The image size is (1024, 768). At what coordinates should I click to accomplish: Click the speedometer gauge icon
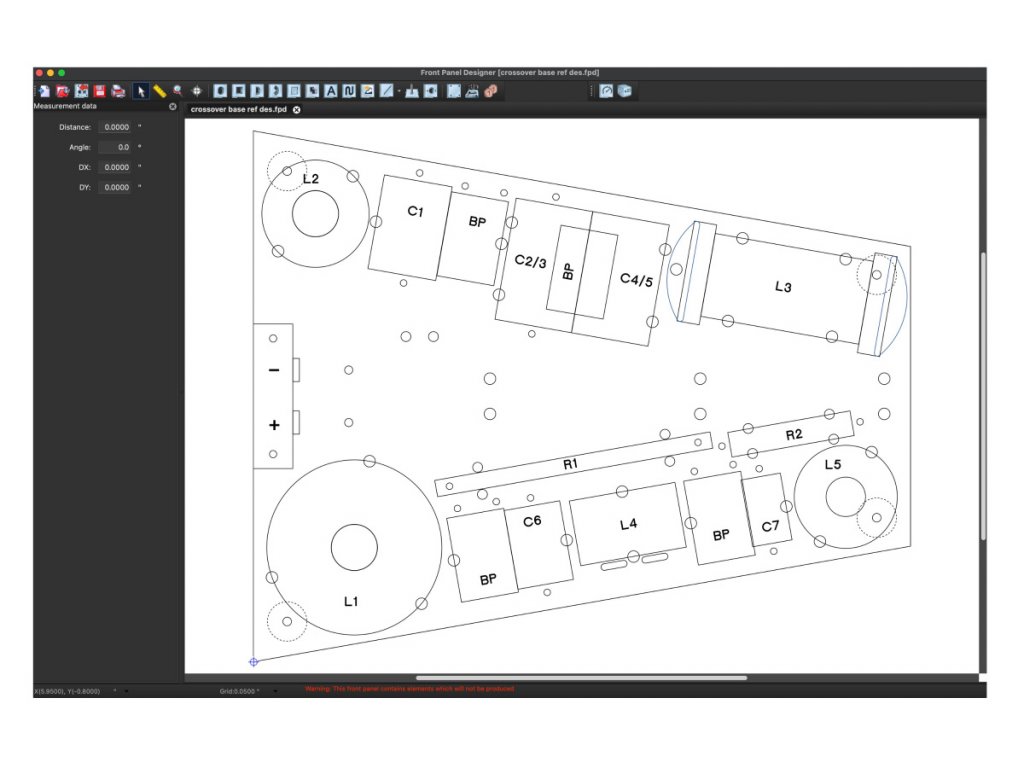coord(606,91)
